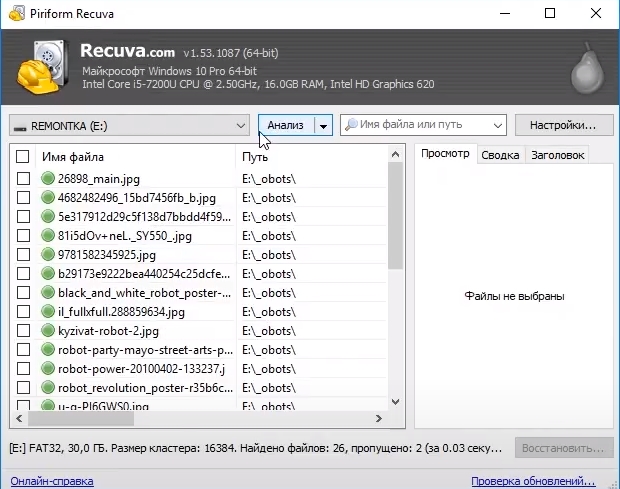Follow the Проверка обновлений link
The height and width of the screenshot is (489, 620).
(x=533, y=481)
